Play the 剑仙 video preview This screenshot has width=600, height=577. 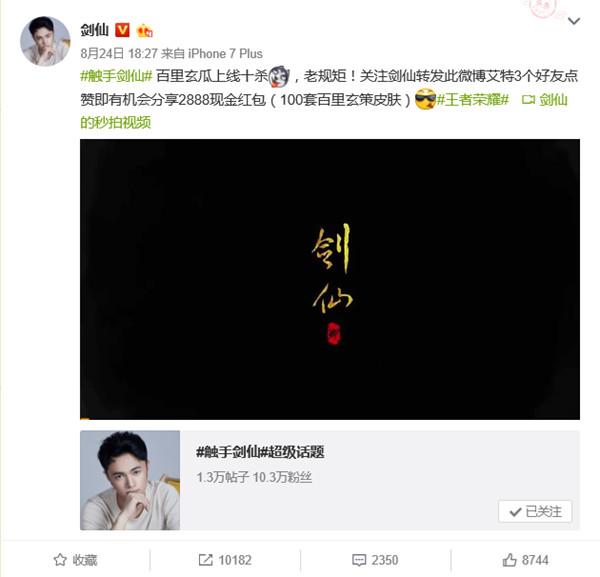330,279
